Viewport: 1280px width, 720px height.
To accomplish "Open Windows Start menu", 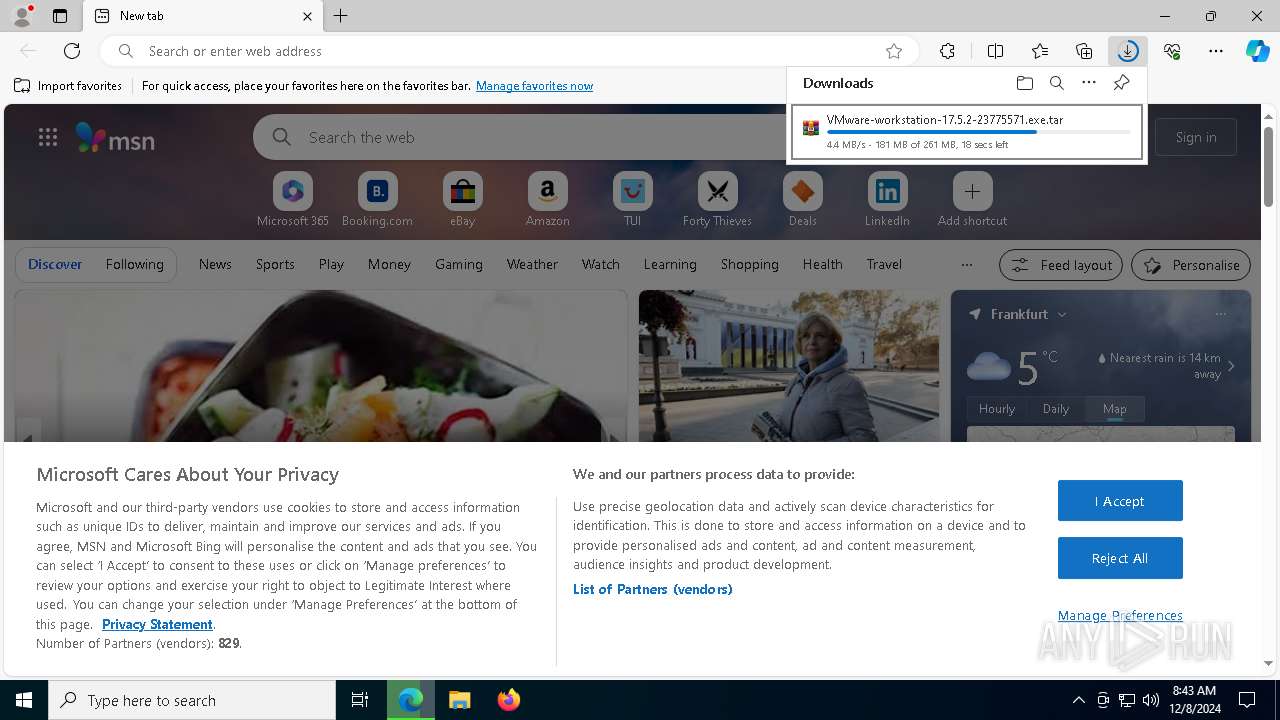I will pos(24,700).
